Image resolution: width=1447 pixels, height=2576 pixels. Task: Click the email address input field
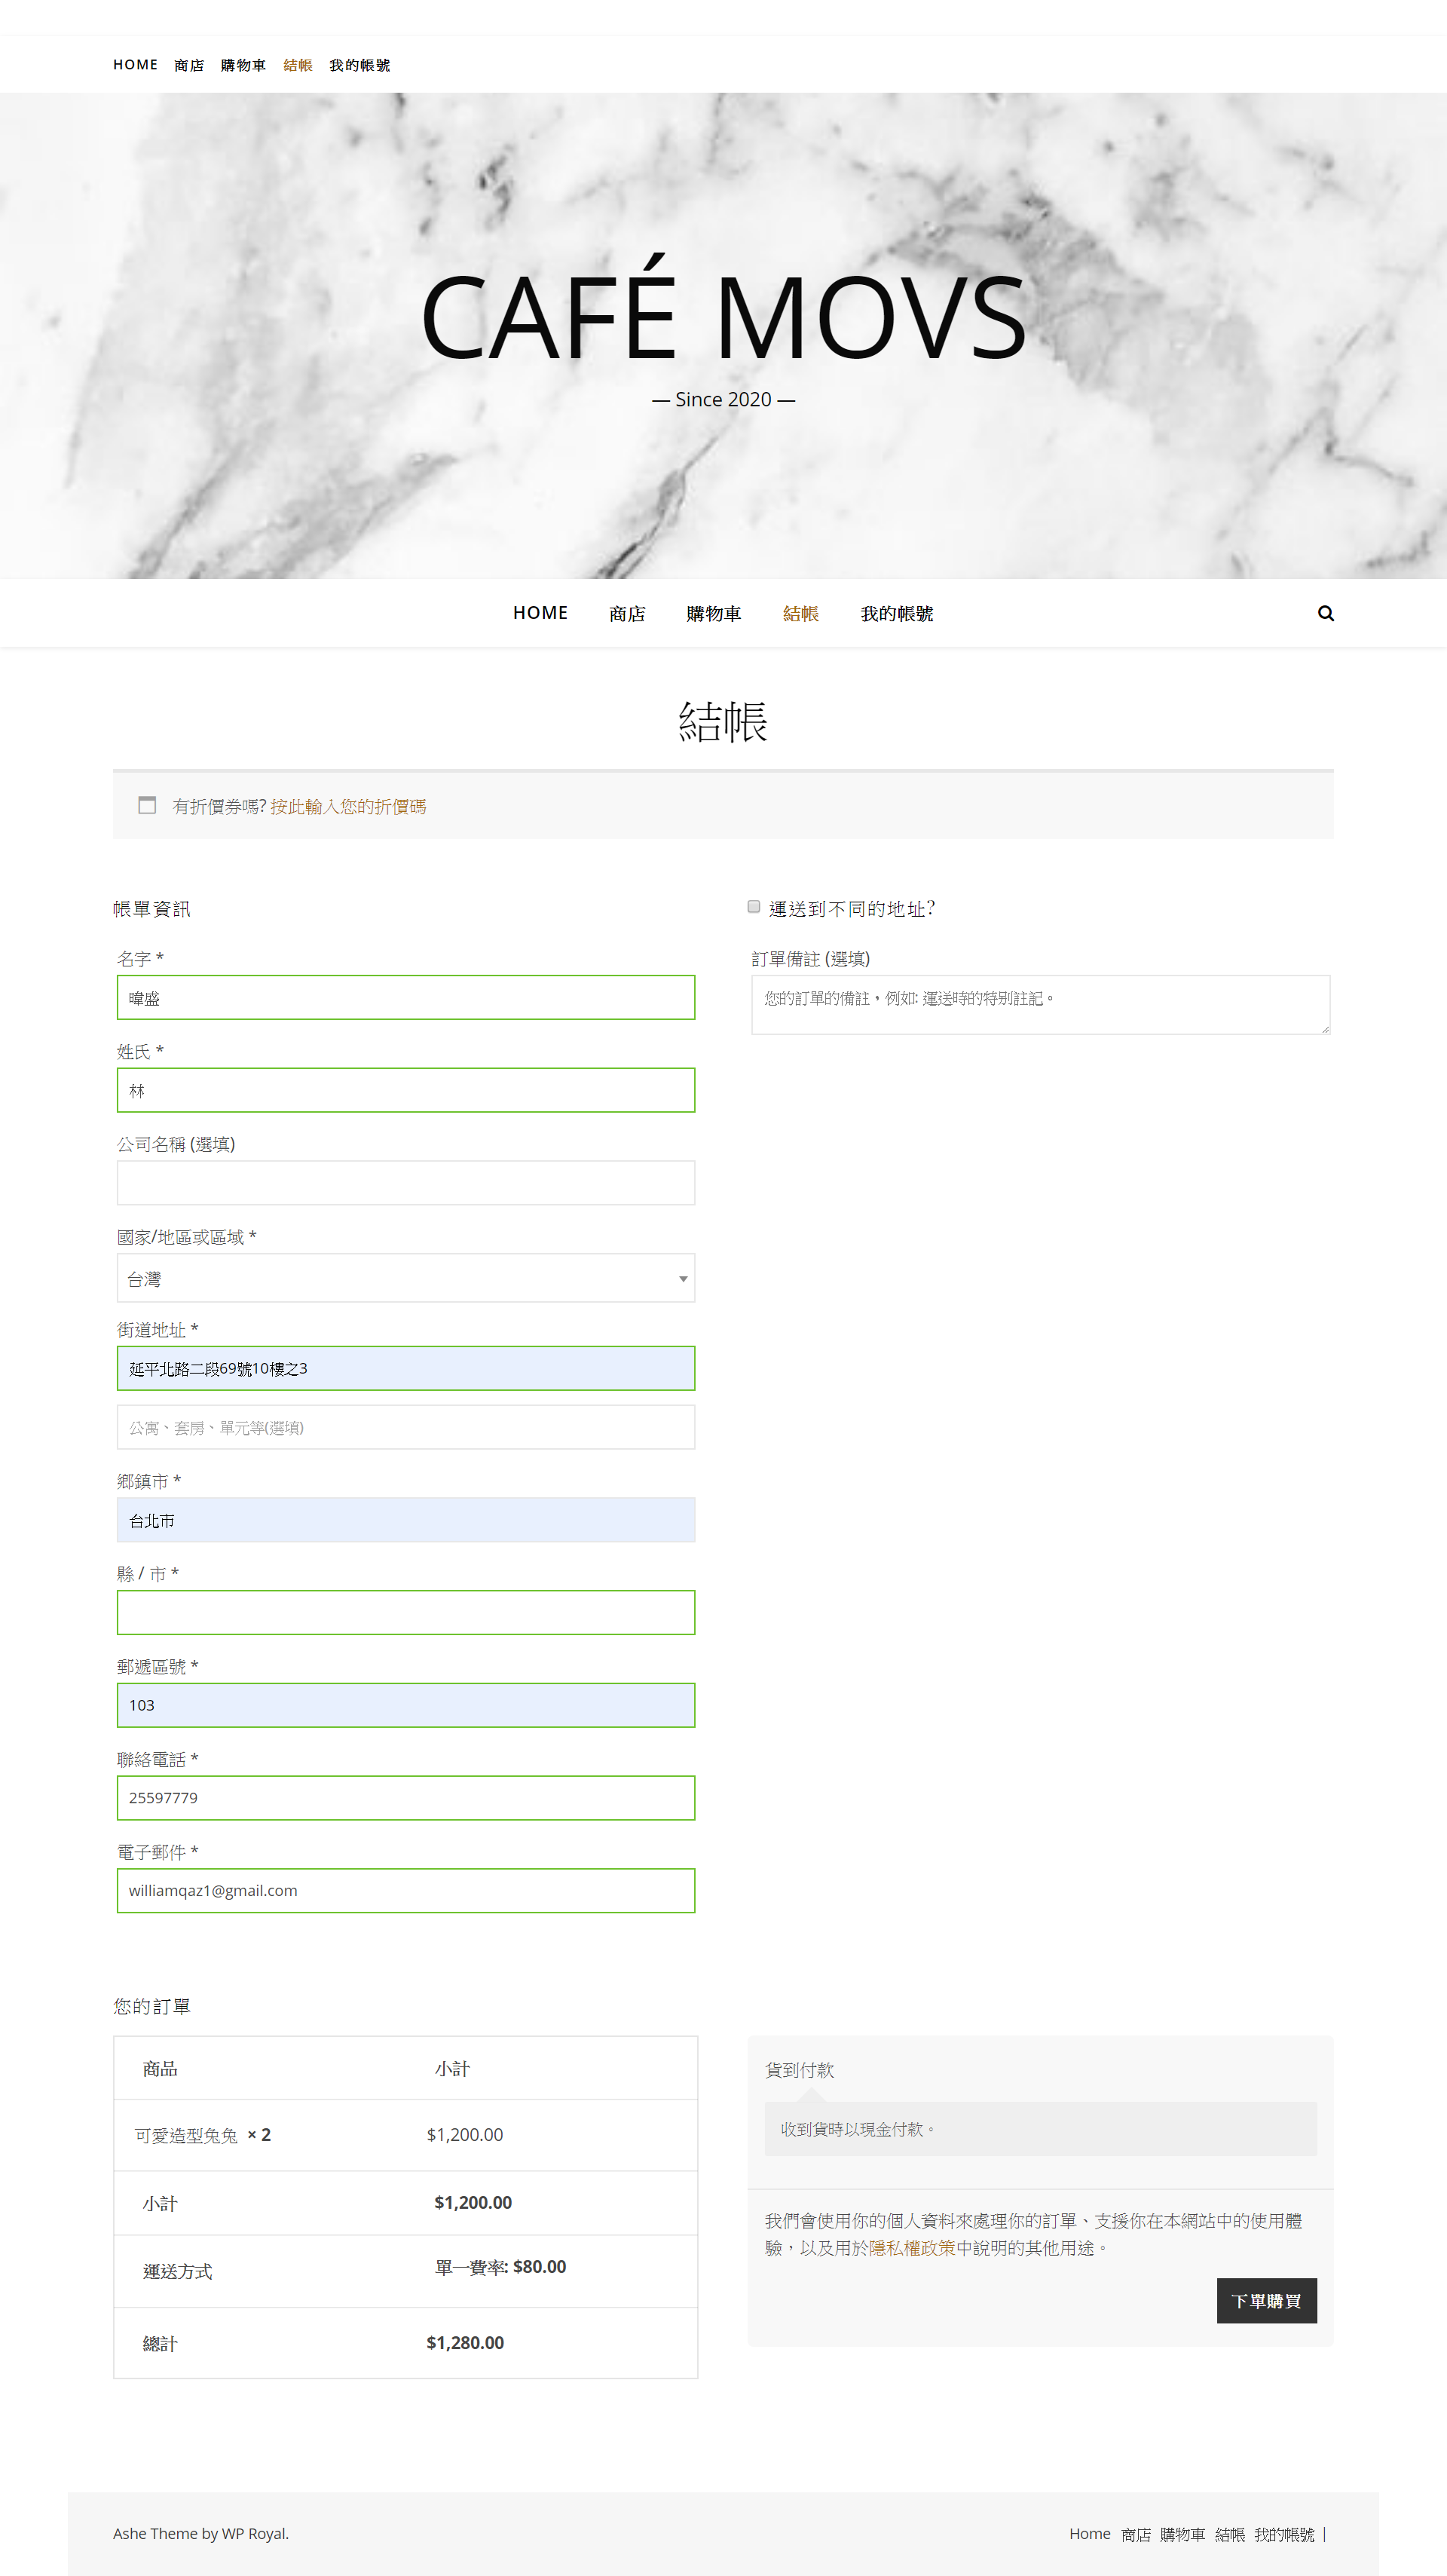(405, 1890)
